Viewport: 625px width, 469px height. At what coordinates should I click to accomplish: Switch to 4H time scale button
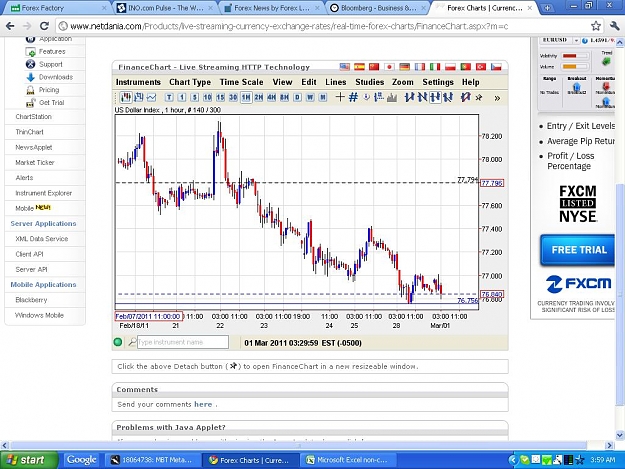coord(271,98)
